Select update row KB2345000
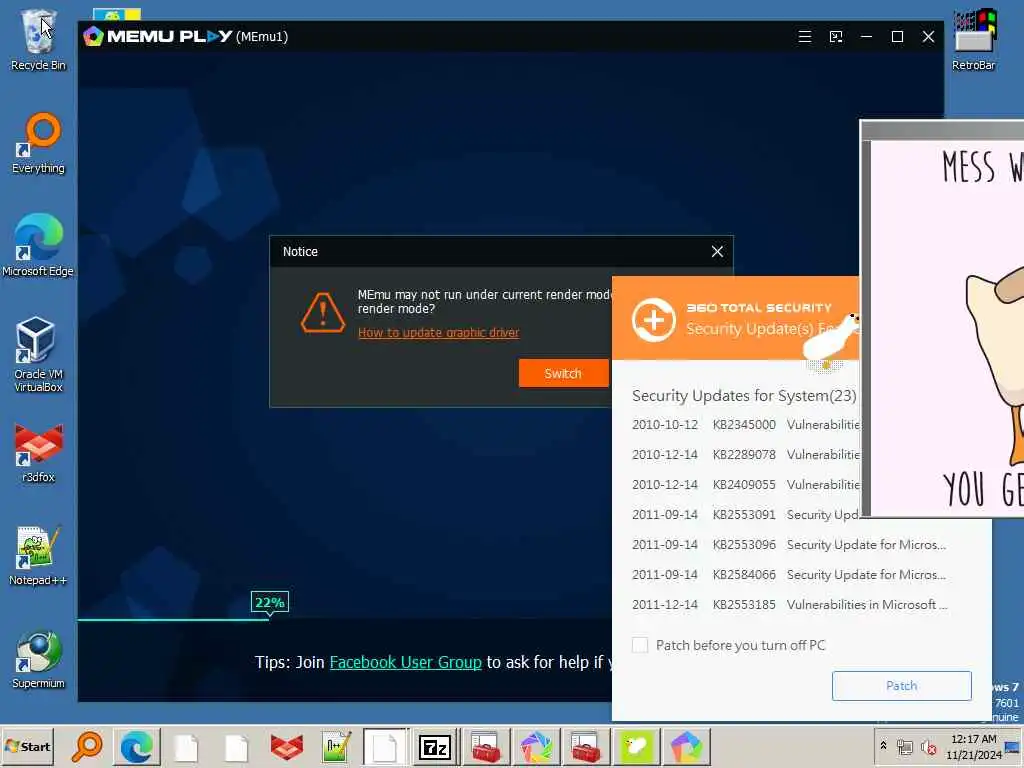The width and height of the screenshot is (1024, 768). [x=745, y=424]
